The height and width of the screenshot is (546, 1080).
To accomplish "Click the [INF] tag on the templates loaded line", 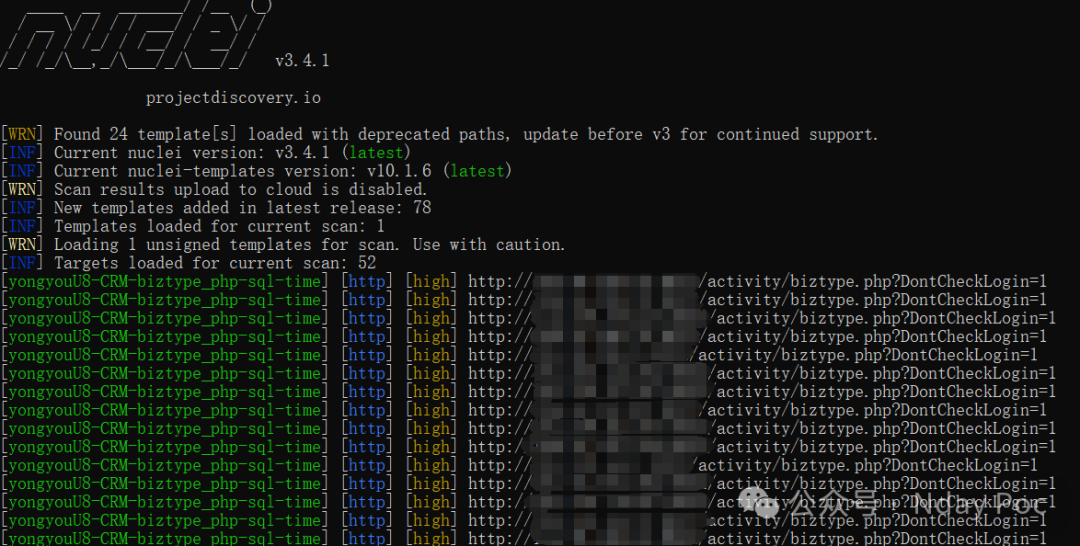I will click(22, 226).
